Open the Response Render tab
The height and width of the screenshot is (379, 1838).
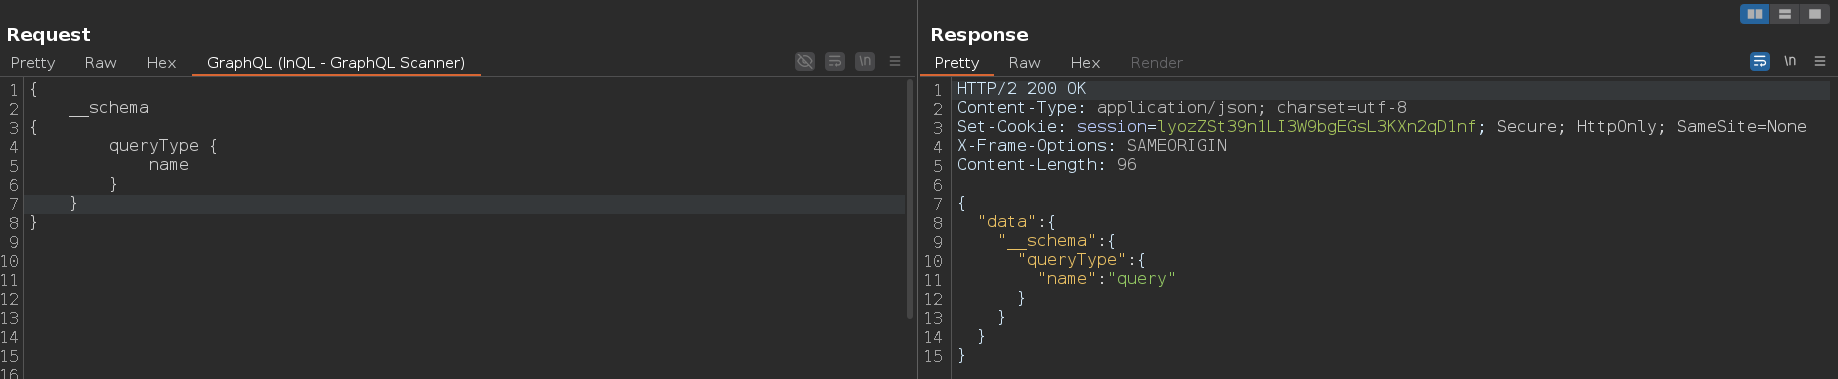(1156, 63)
